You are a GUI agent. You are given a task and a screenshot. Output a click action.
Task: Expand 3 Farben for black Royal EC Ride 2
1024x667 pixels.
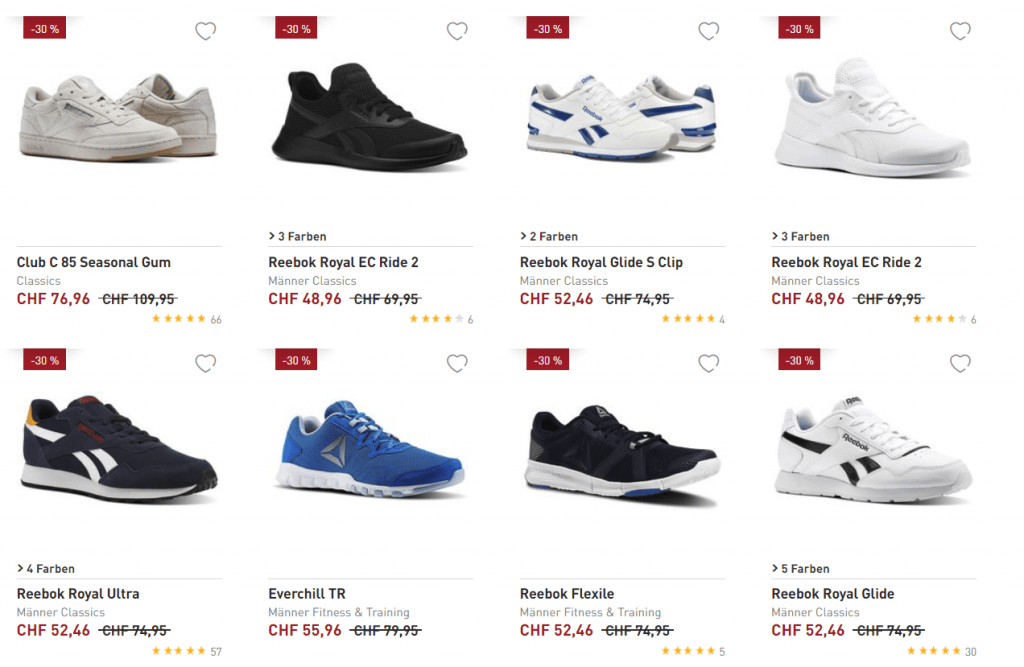pyautogui.click(x=298, y=237)
